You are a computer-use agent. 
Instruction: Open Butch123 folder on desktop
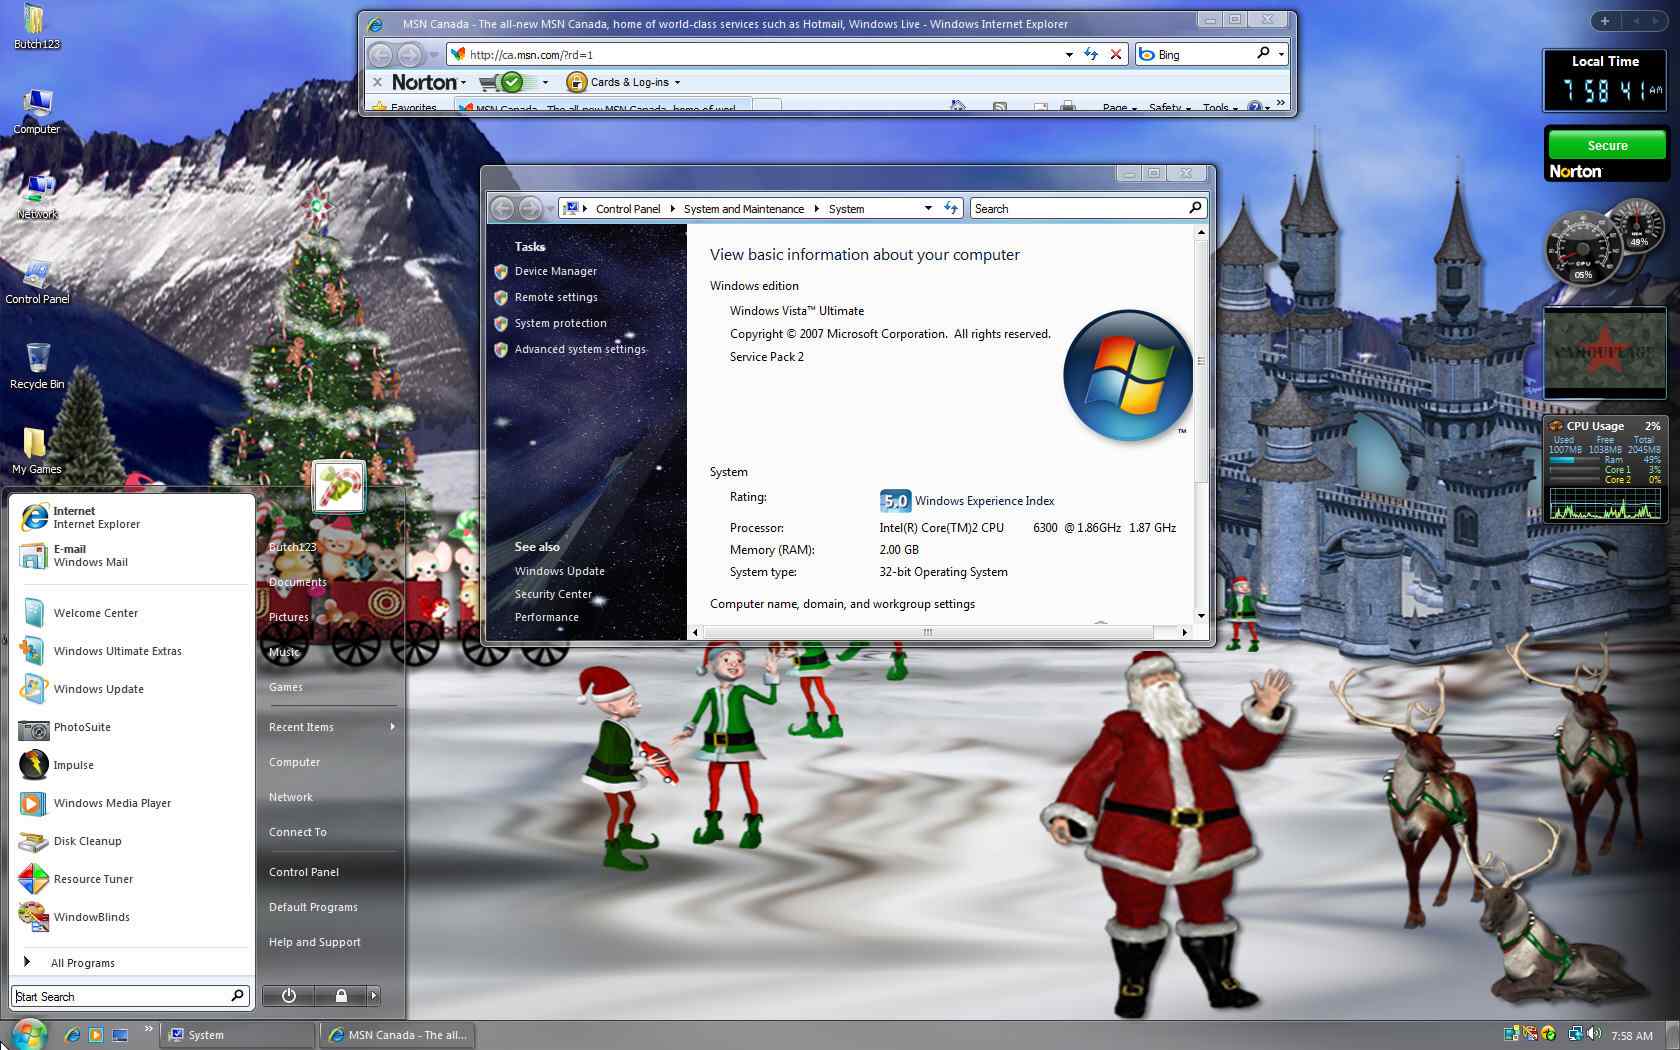36,27
